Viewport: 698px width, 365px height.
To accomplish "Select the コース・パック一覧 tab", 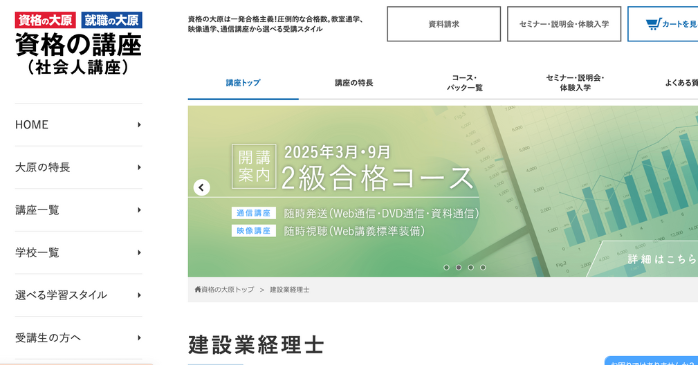I will pyautogui.click(x=465, y=83).
